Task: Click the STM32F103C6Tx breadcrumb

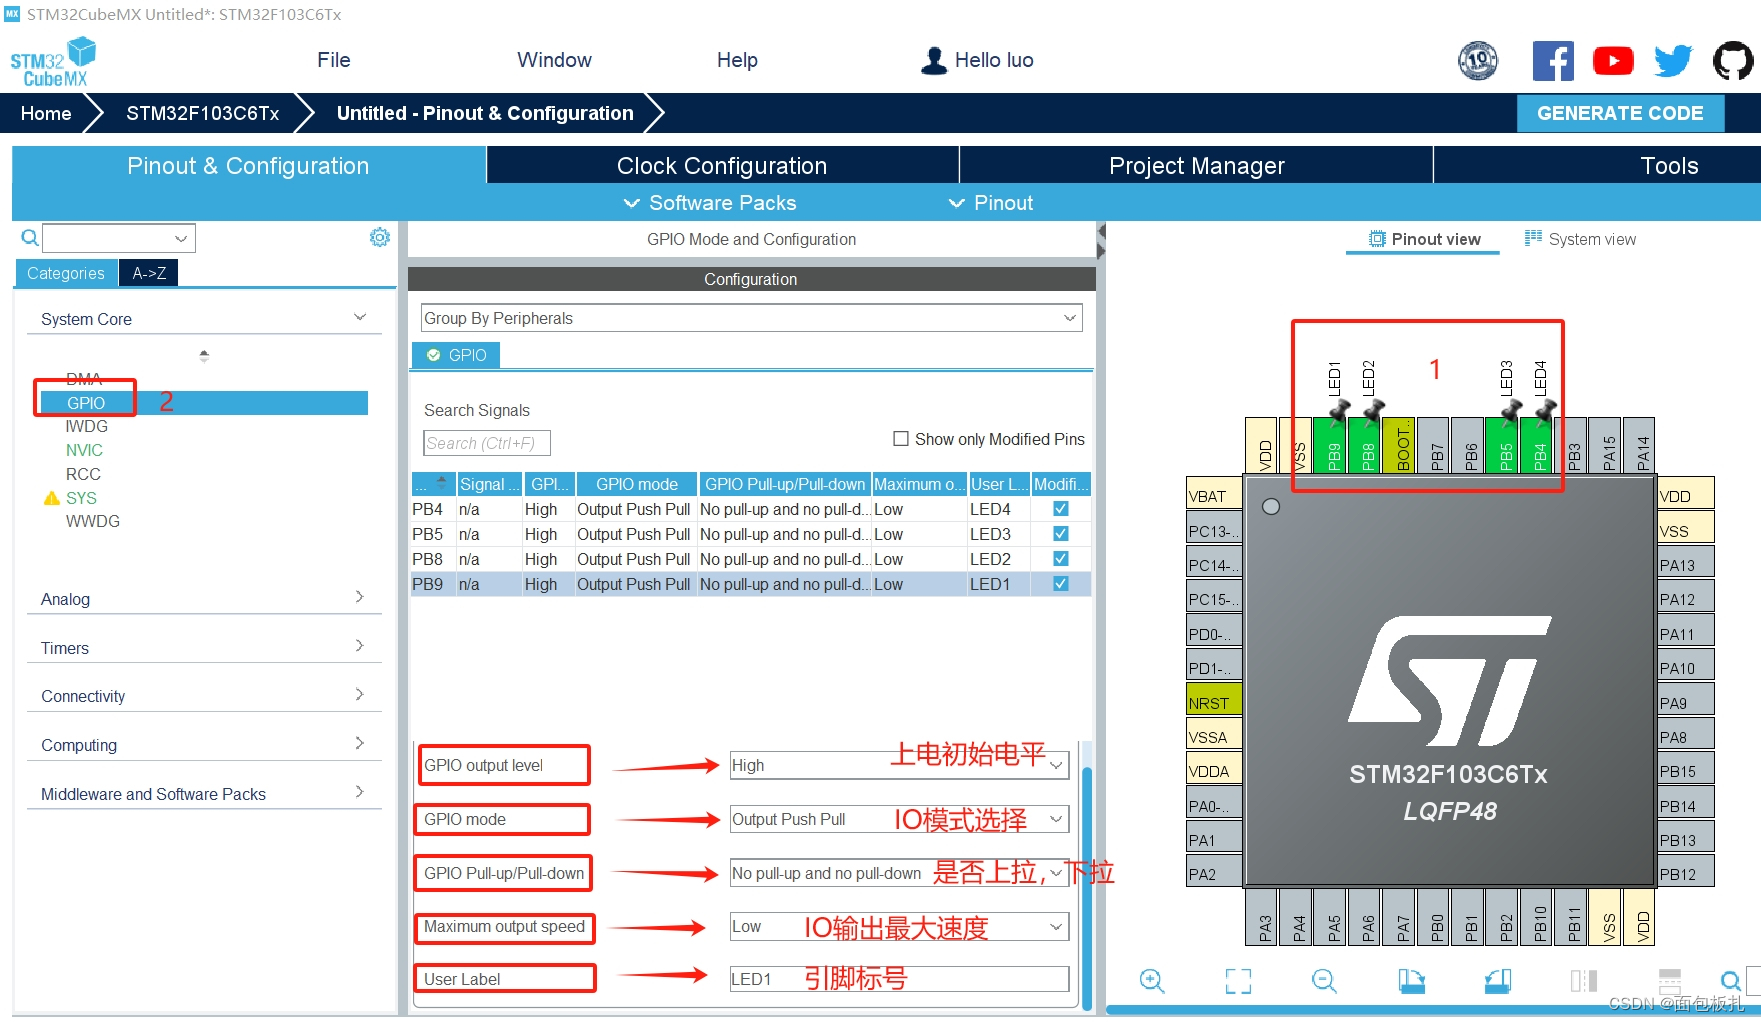Action: click(x=203, y=113)
